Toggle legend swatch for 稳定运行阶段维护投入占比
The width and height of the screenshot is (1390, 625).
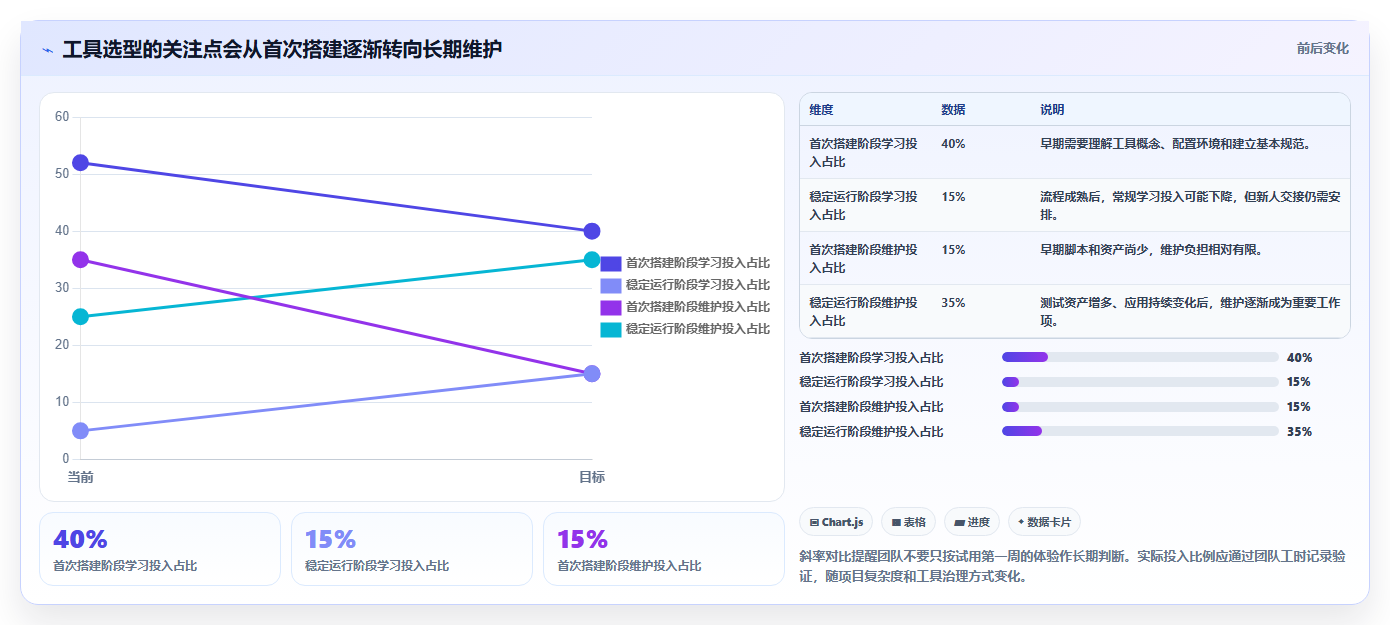point(610,329)
